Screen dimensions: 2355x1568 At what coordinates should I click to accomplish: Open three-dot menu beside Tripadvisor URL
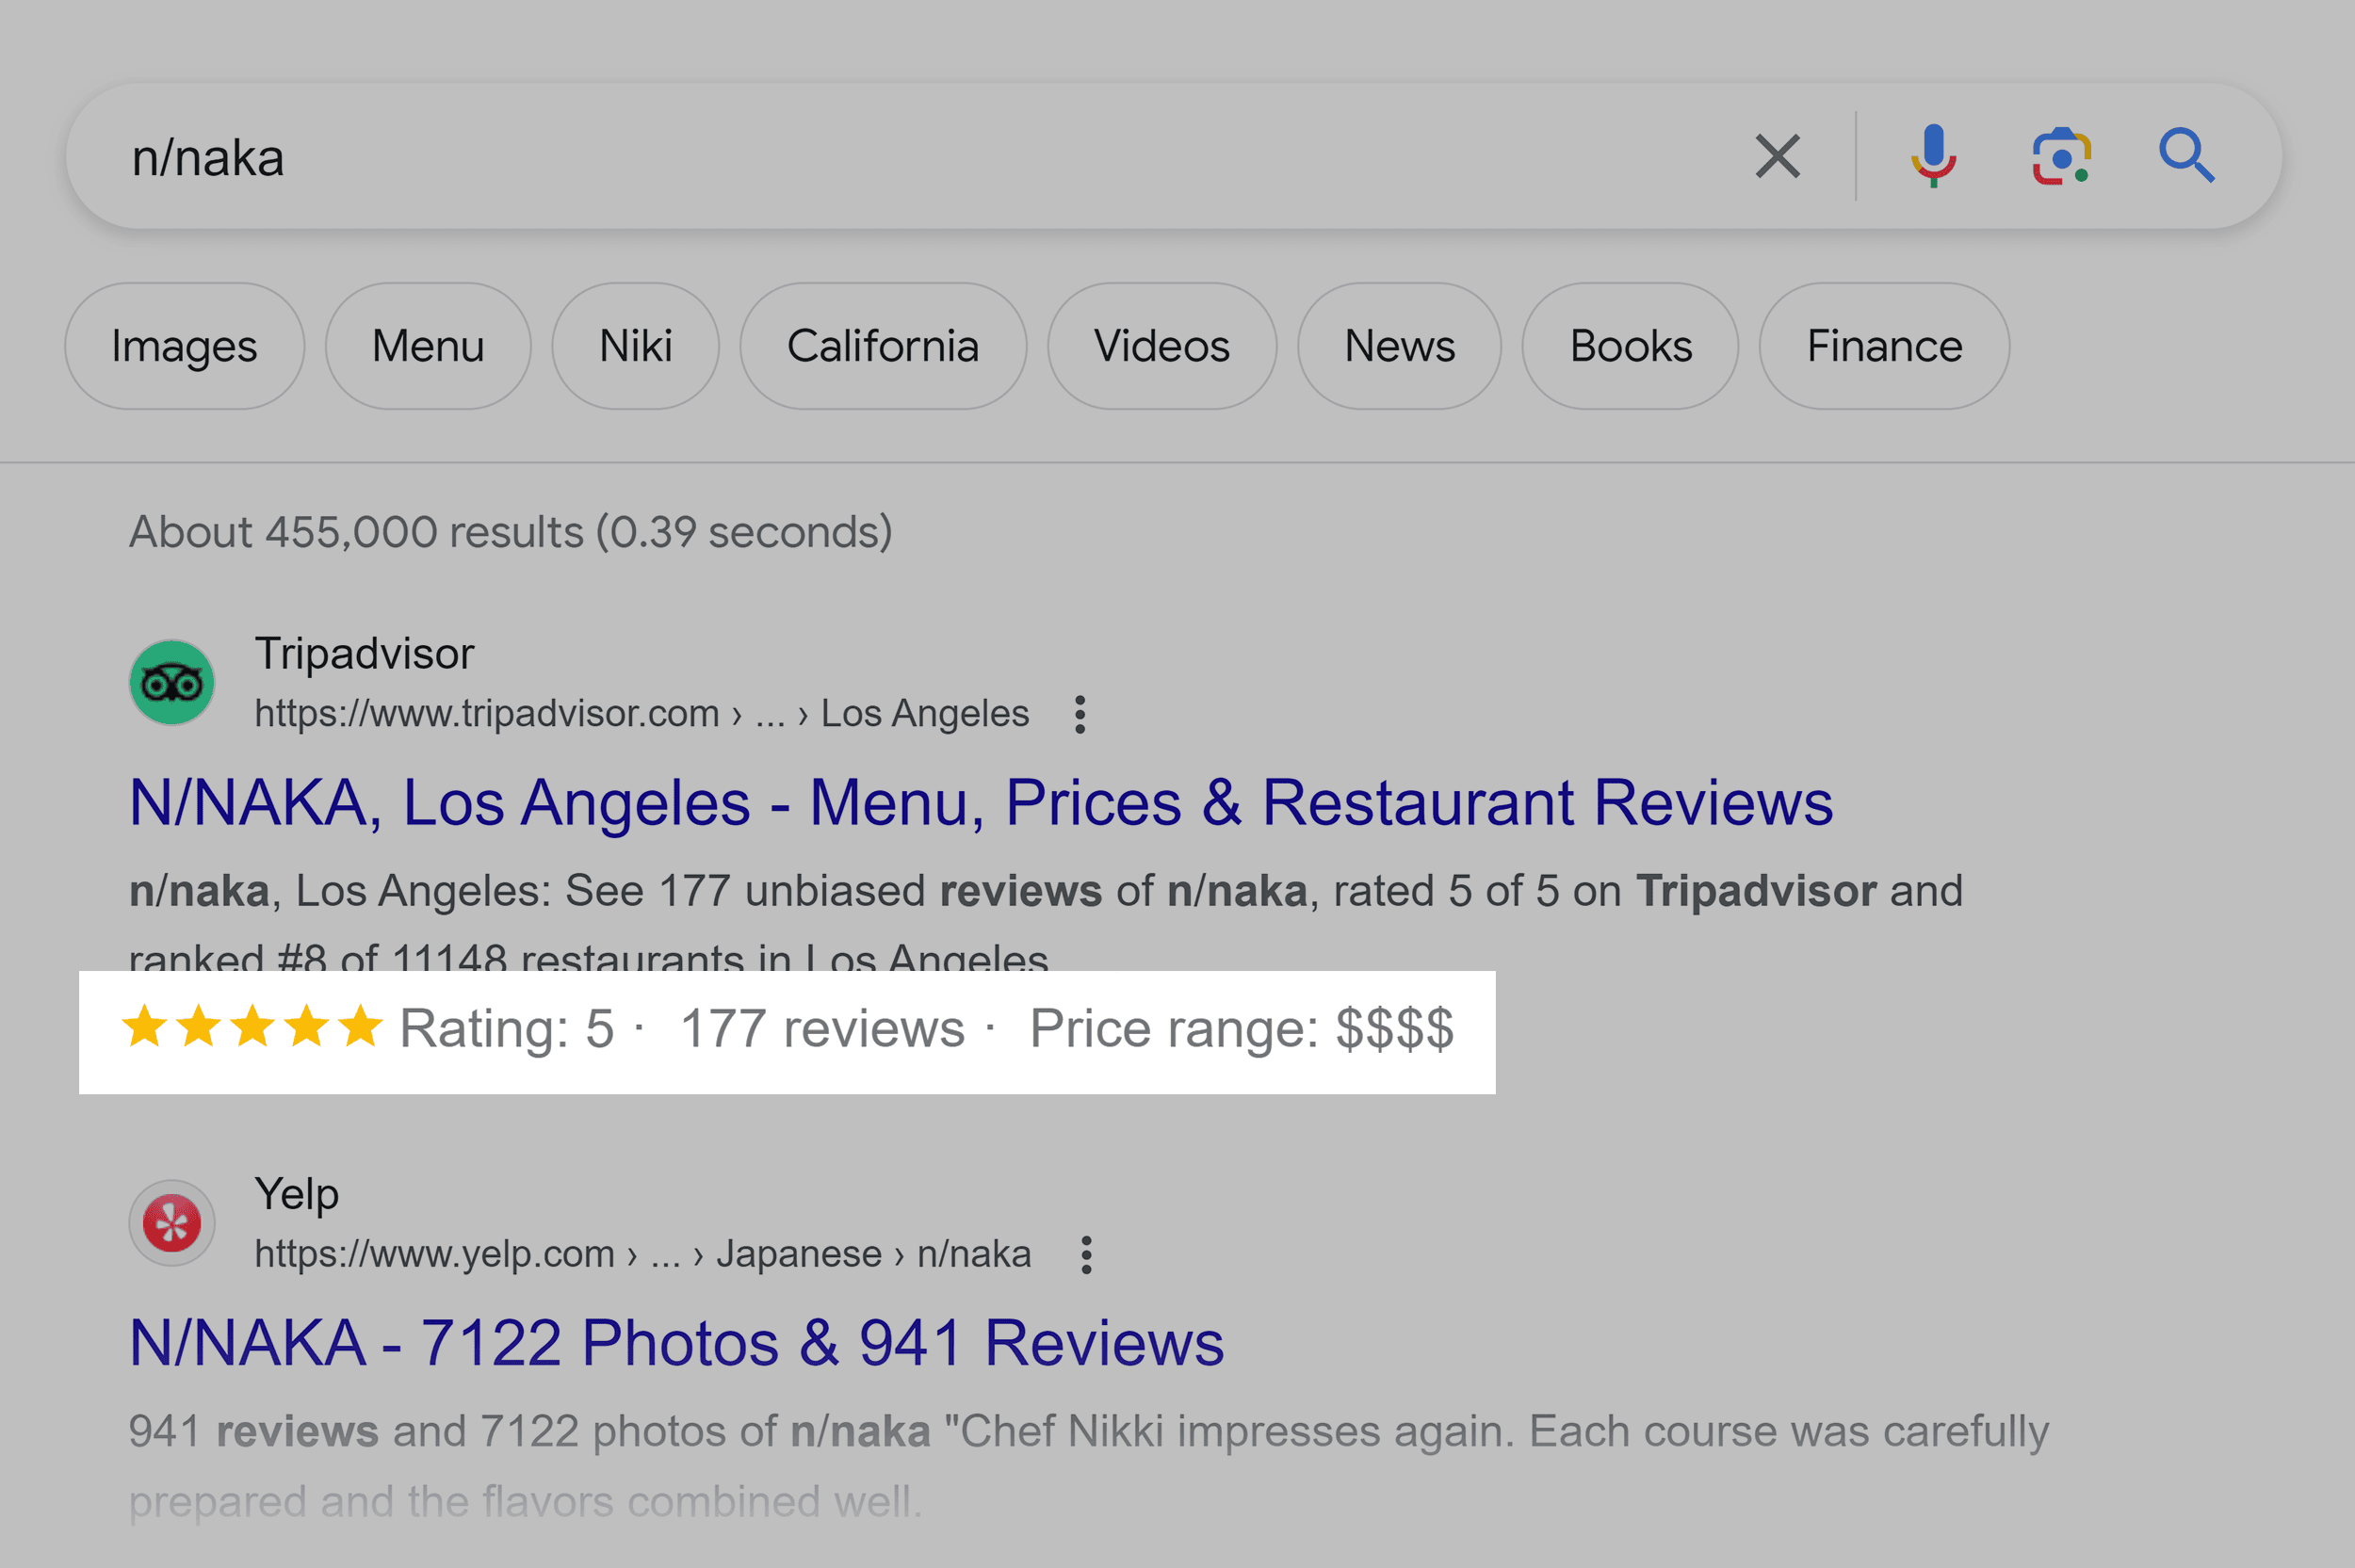click(x=1080, y=715)
